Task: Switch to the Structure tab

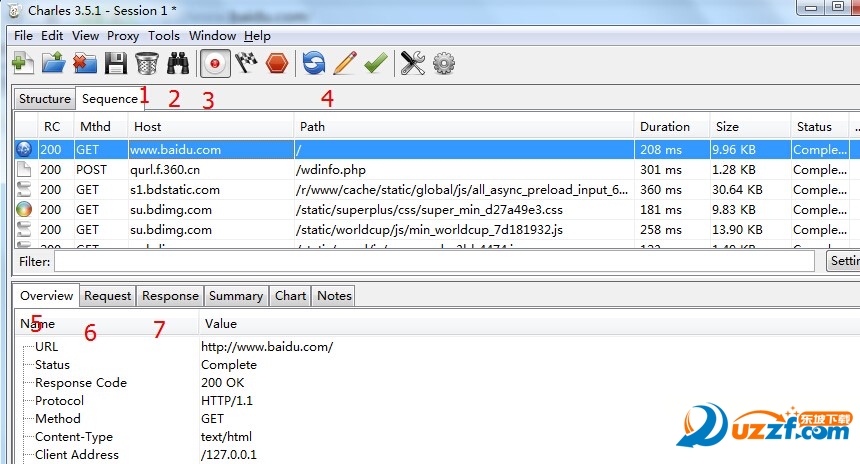Action: [x=44, y=99]
